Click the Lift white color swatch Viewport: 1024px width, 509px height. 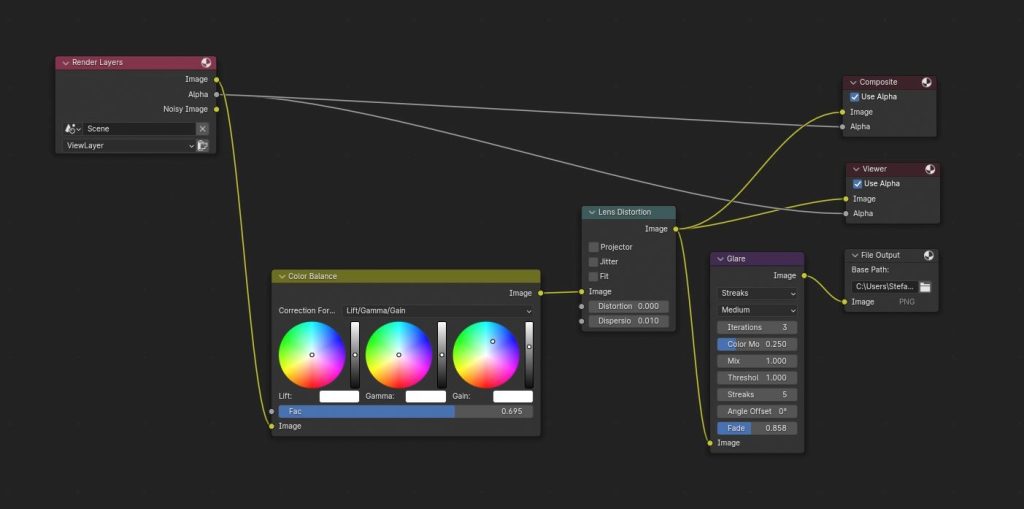click(339, 397)
